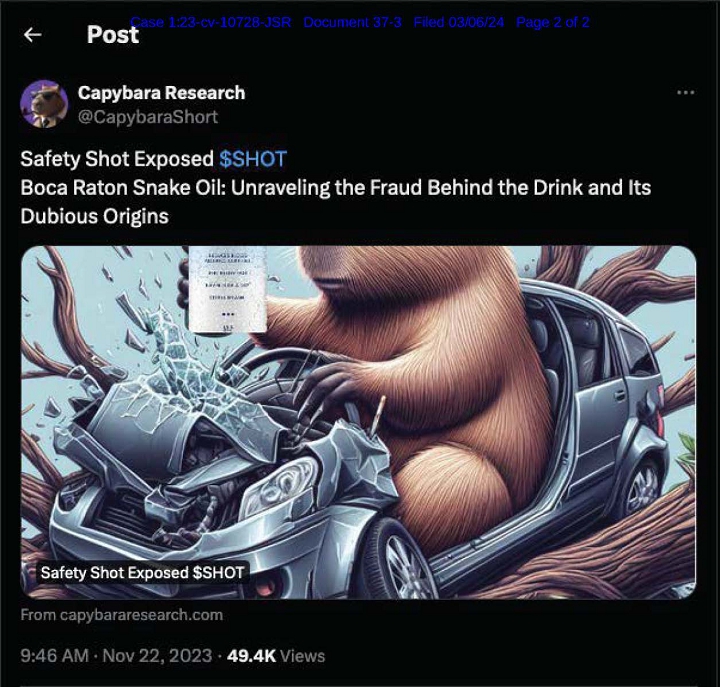720x687 pixels.
Task: Click the Page 2 of 2 indicator
Action: click(552, 22)
